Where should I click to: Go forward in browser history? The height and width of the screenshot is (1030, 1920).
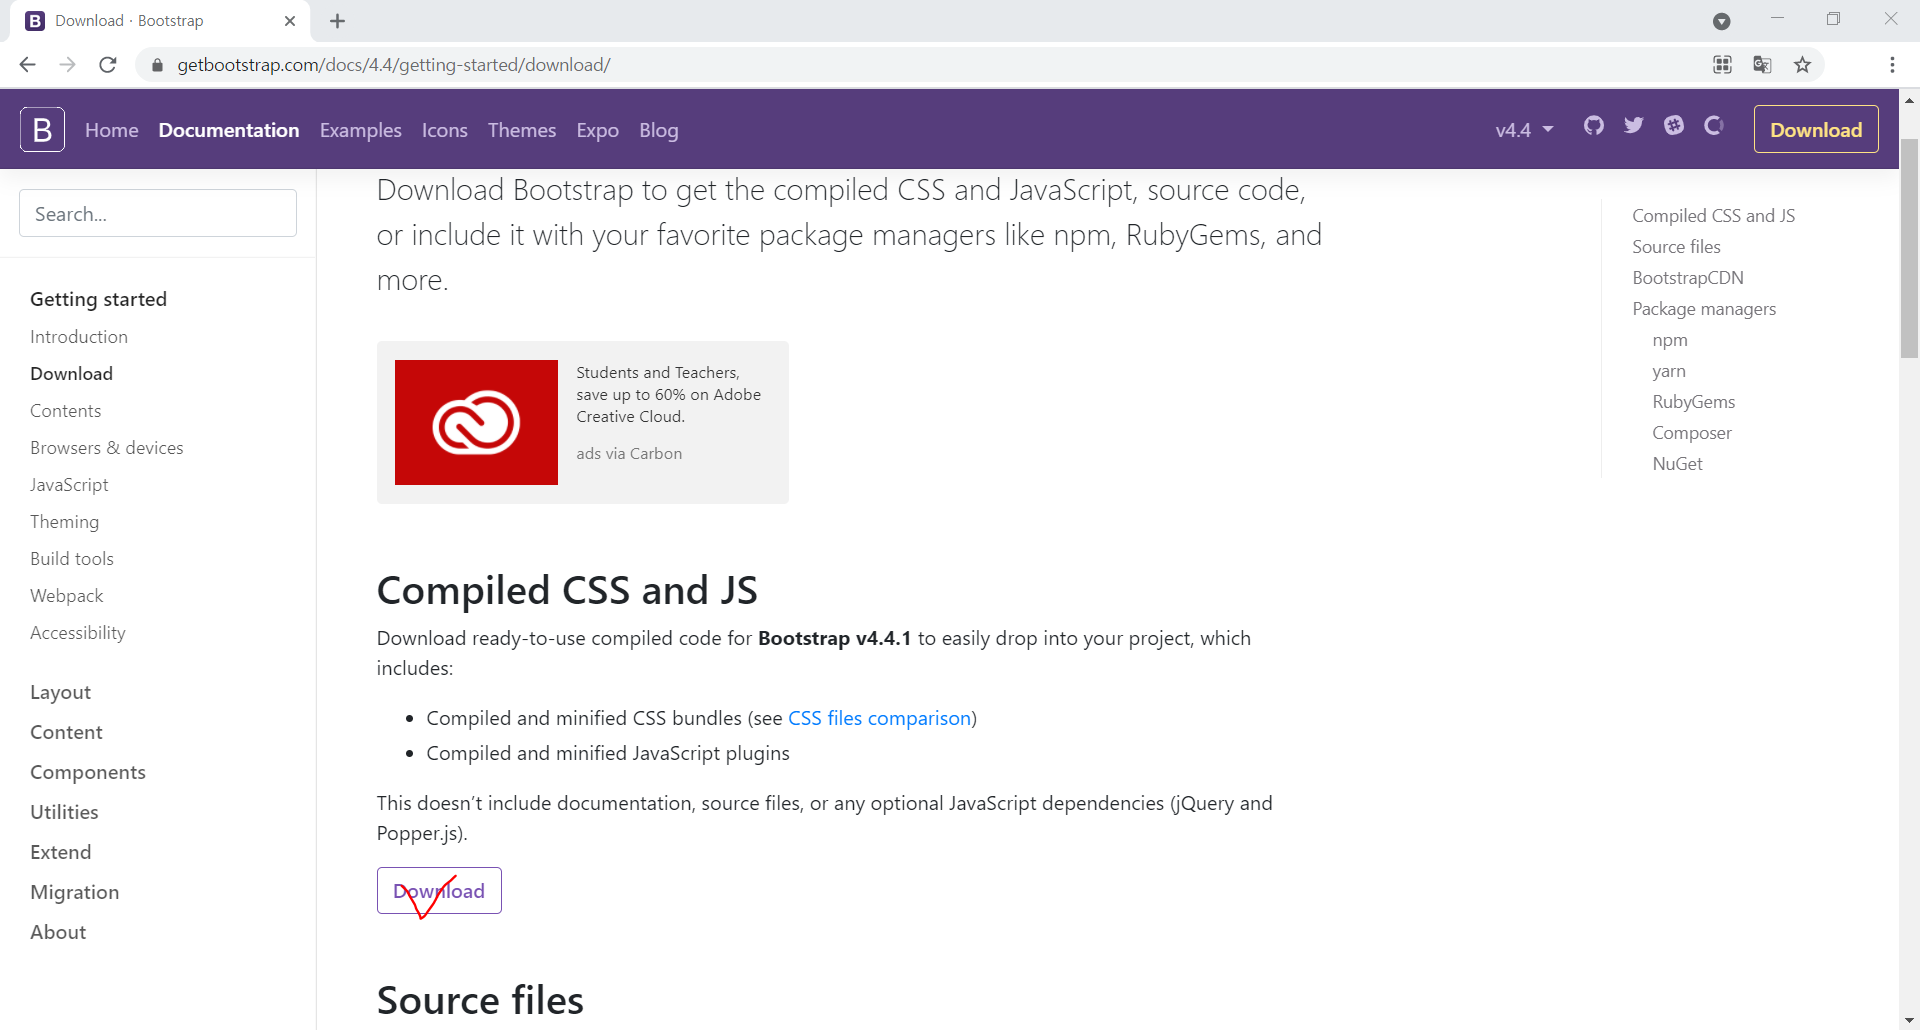coord(67,65)
